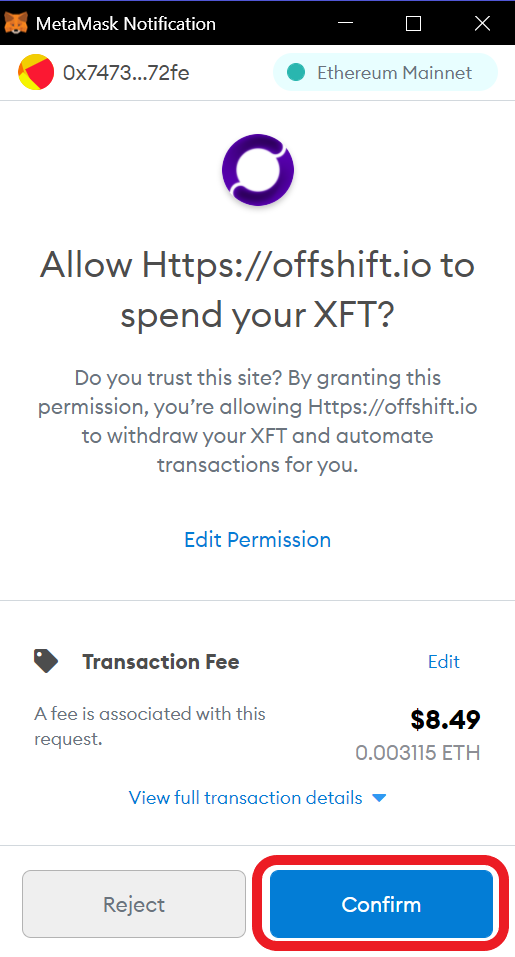Image resolution: width=515 pixels, height=957 pixels.
Task: Click the MetaMask fox icon in title bar
Action: click(x=16, y=23)
